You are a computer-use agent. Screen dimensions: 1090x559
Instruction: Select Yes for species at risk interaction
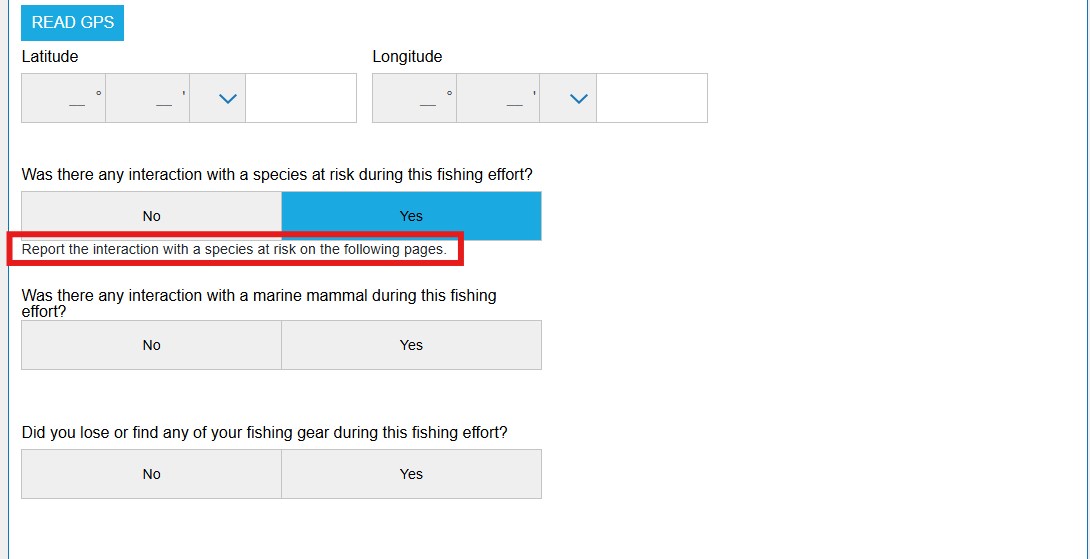[x=411, y=216]
